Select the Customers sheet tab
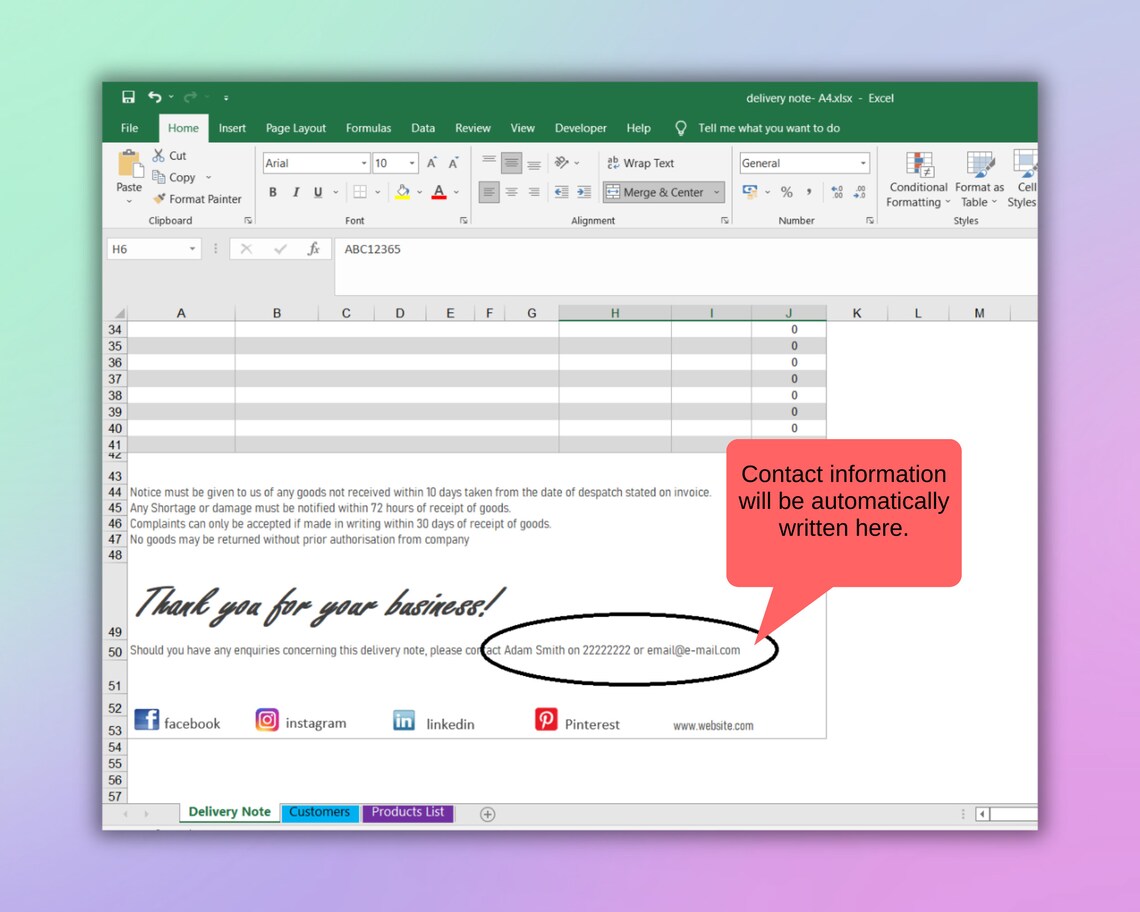 coord(320,812)
